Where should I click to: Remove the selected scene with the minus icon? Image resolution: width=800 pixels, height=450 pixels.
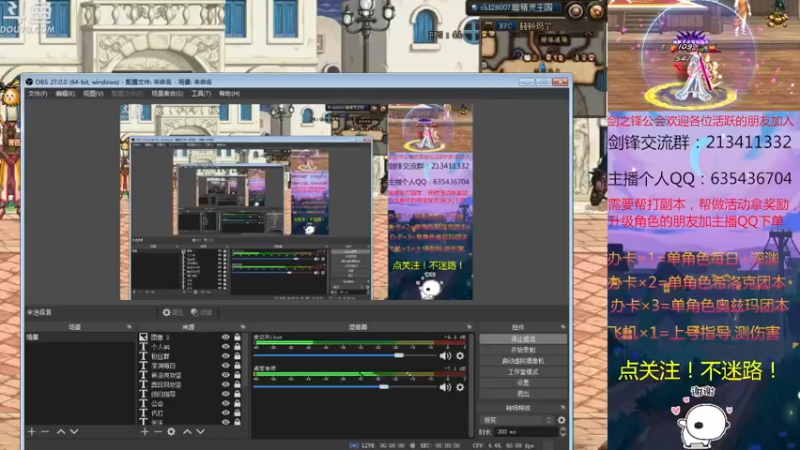click(x=45, y=432)
